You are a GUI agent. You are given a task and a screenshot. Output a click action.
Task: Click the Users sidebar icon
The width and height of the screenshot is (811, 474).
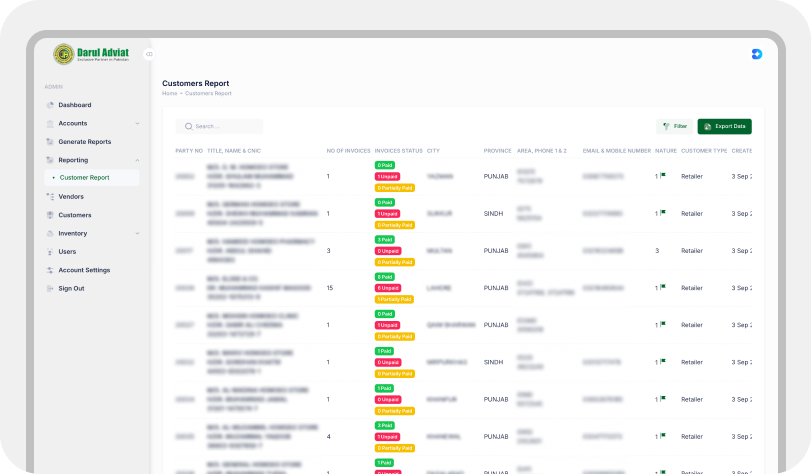[x=50, y=252]
